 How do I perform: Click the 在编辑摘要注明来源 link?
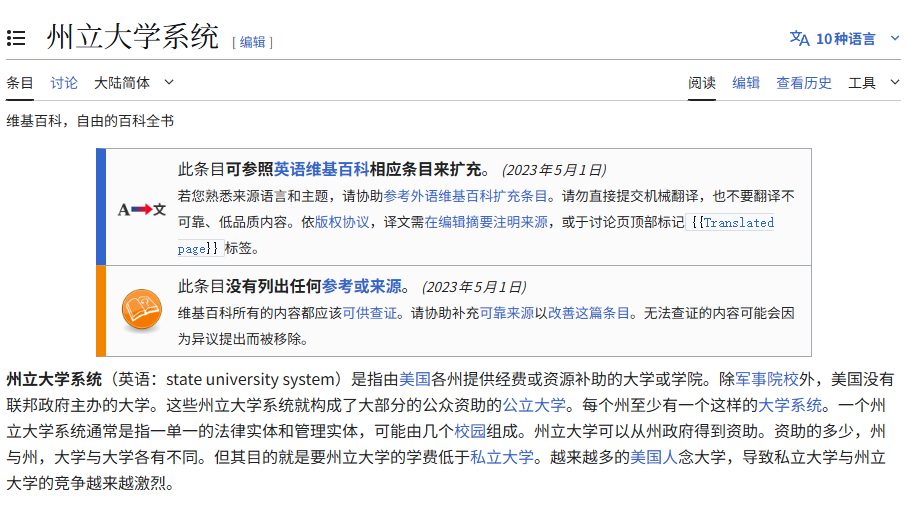[486, 222]
